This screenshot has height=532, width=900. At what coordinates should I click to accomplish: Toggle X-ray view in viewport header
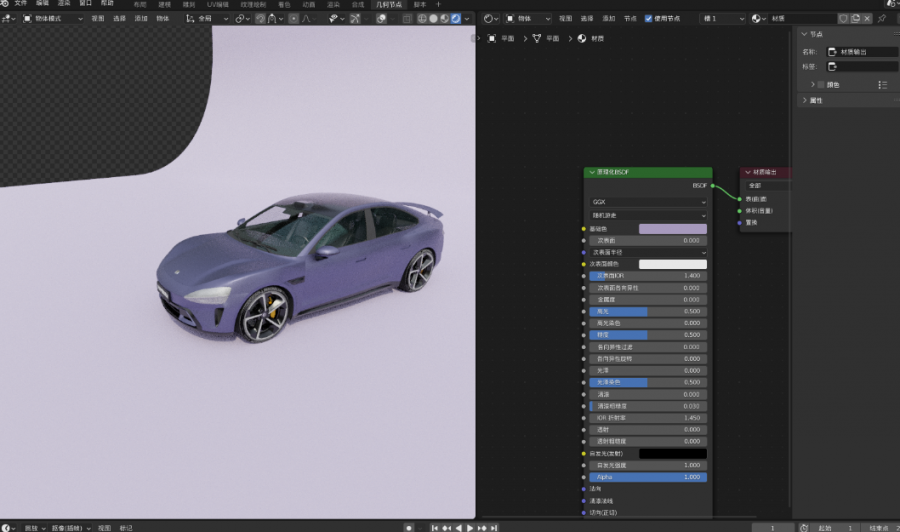pos(406,18)
